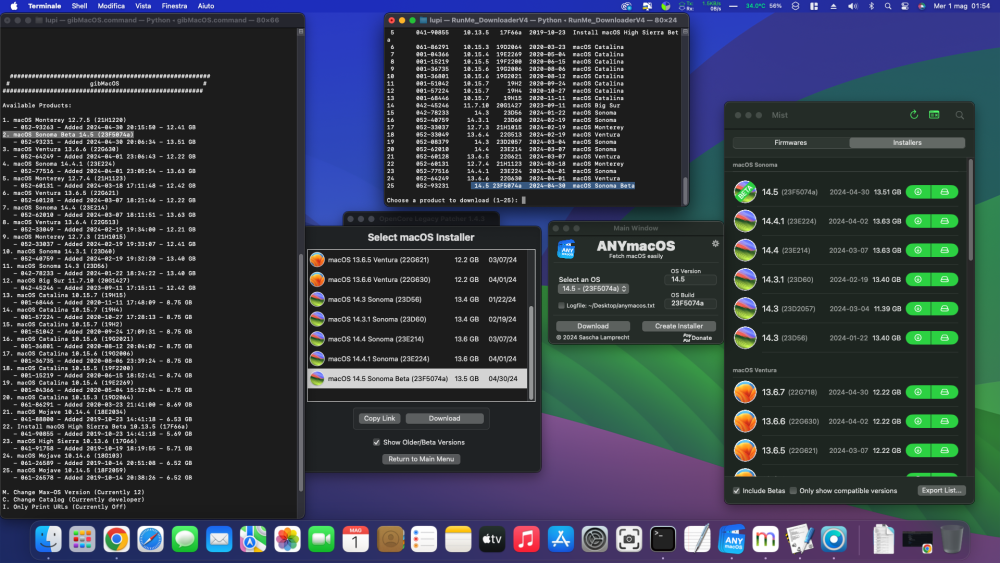Download the 14.5 beta installer in Mist
Screen dimensions: 1000x563
pos(918,192)
